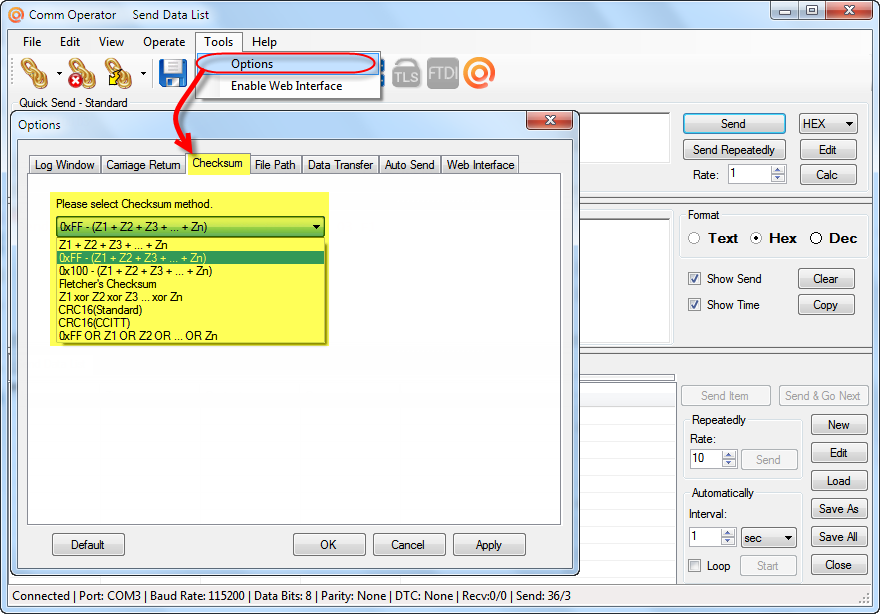Open the HEX format dropdown

[x=828, y=123]
